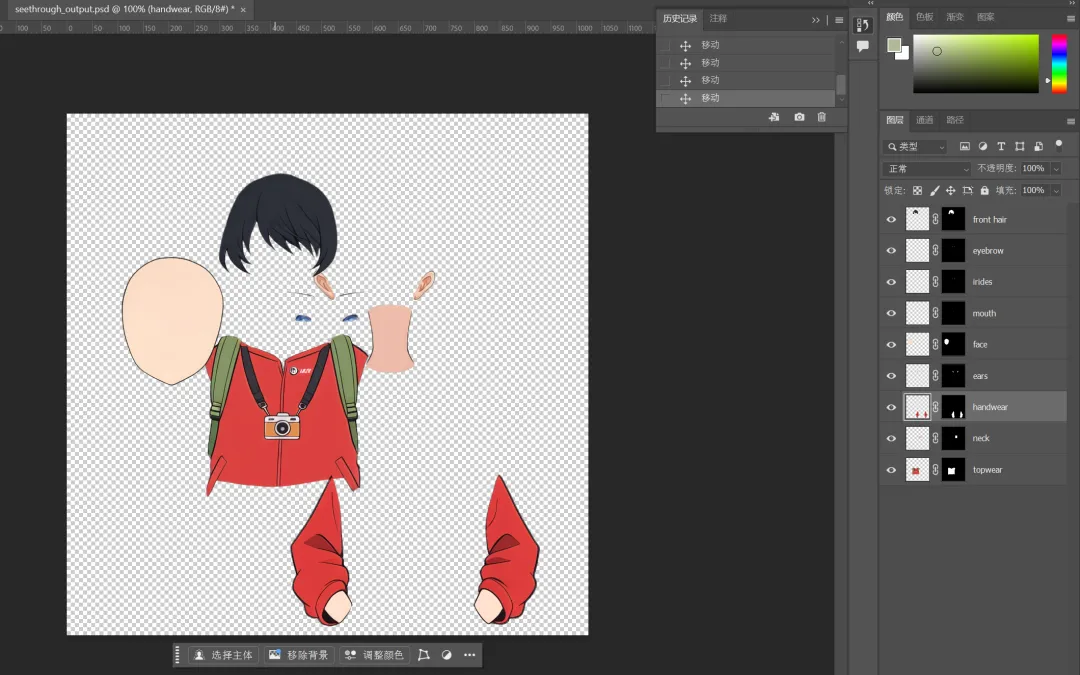Create new document from current state icon

point(774,117)
